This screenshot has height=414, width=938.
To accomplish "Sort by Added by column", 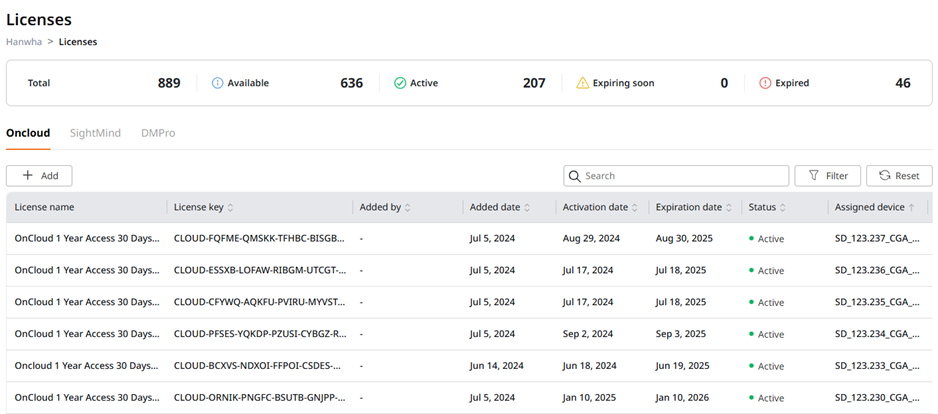I will click(407, 208).
